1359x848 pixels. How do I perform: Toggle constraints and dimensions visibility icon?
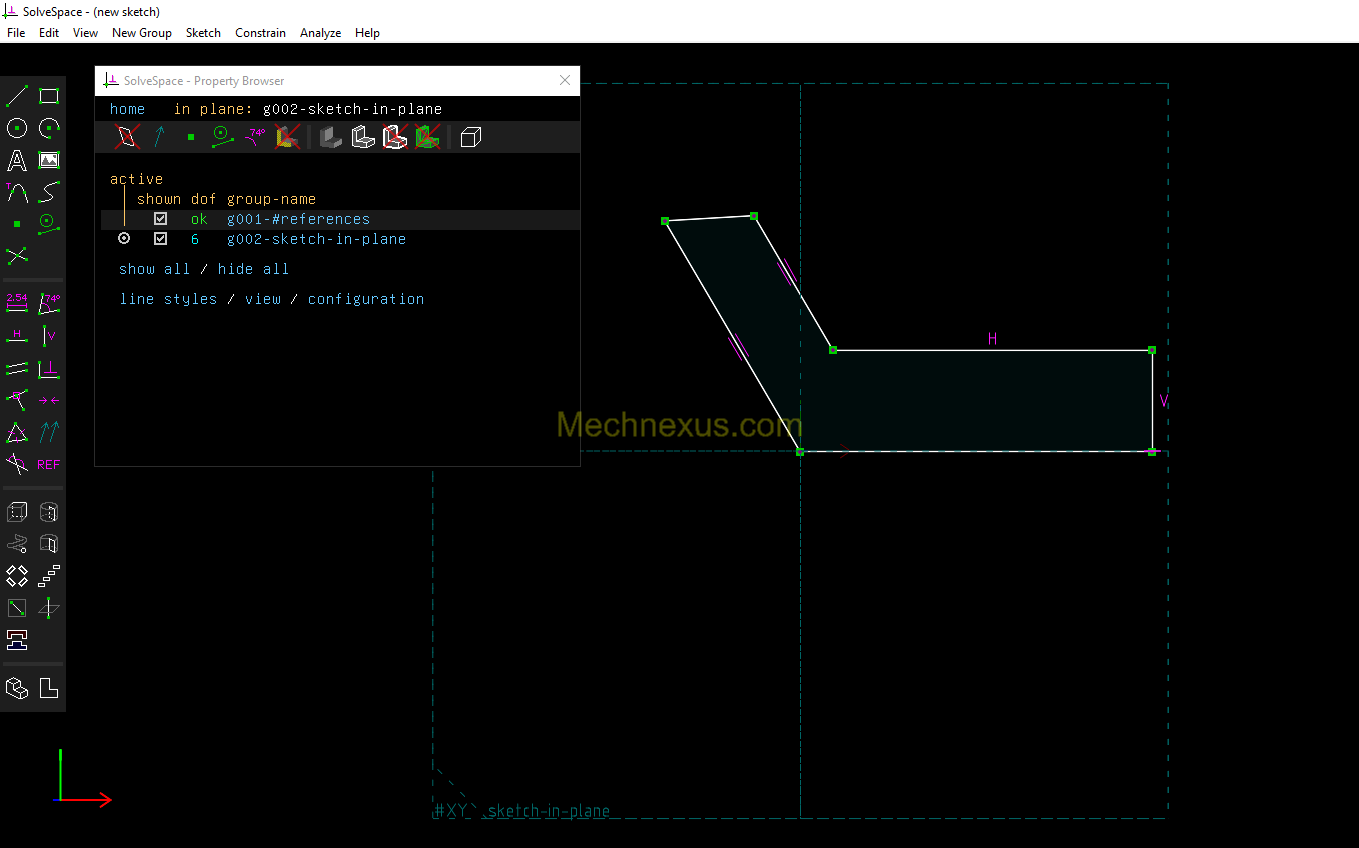(256, 137)
